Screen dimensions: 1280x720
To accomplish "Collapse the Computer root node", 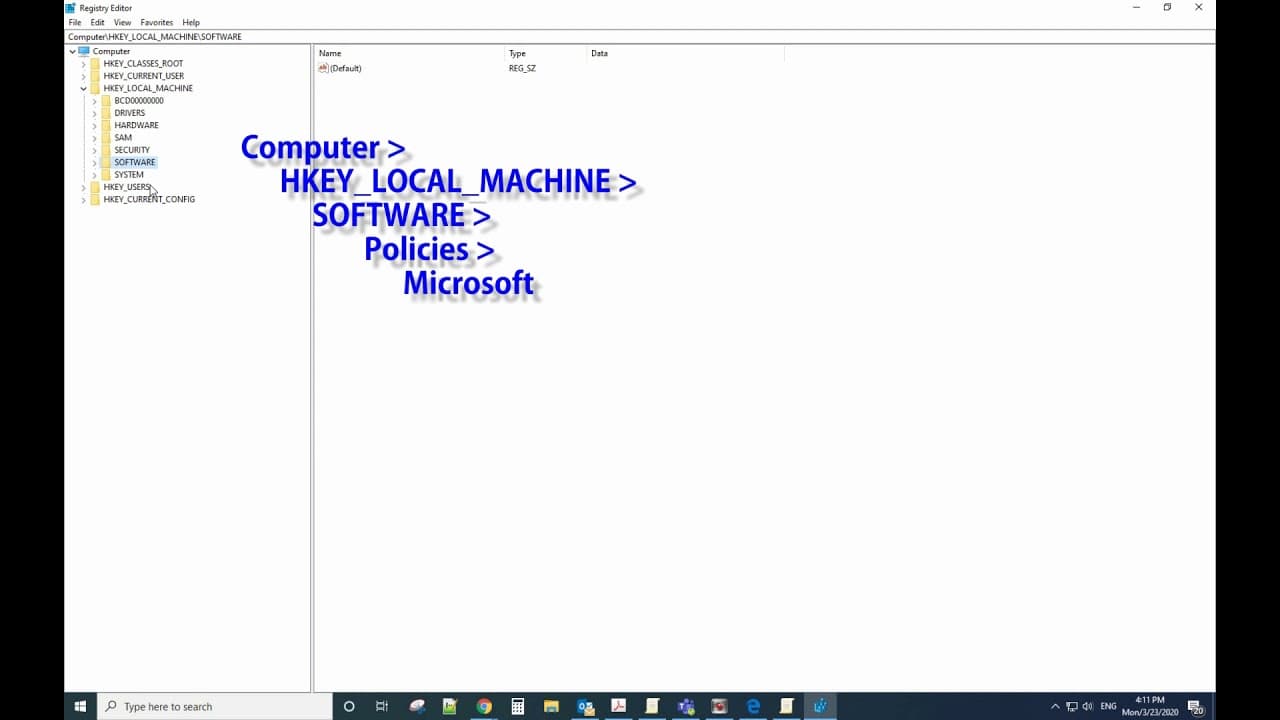I will coord(72,51).
